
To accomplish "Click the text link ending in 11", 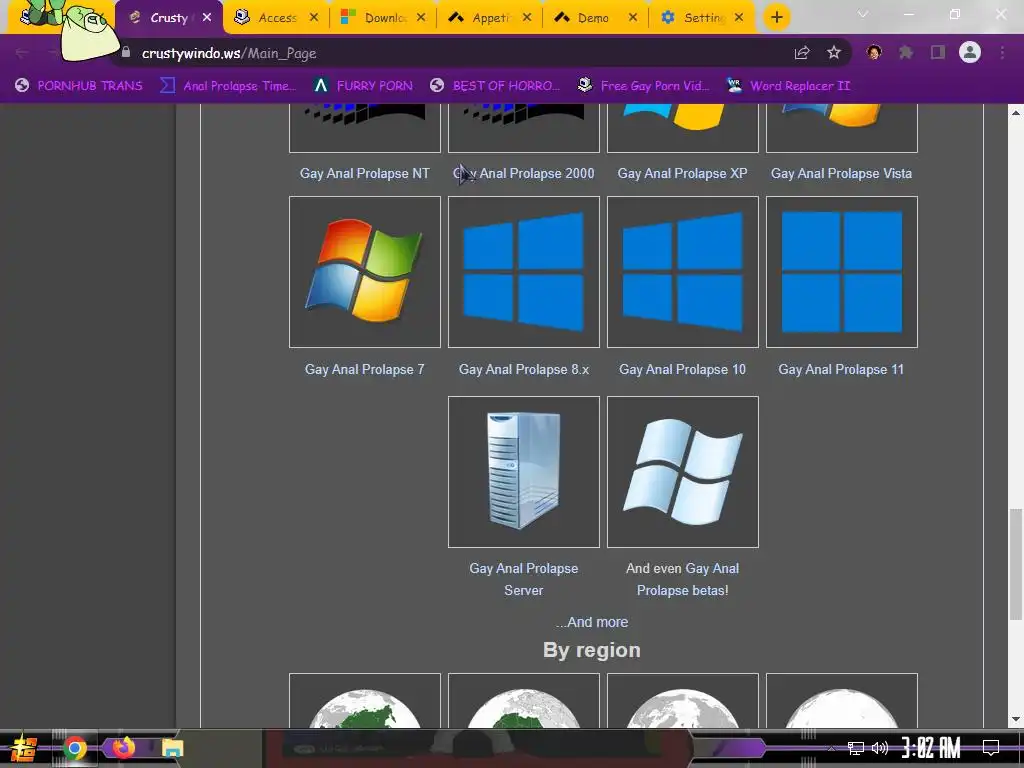I will (841, 370).
